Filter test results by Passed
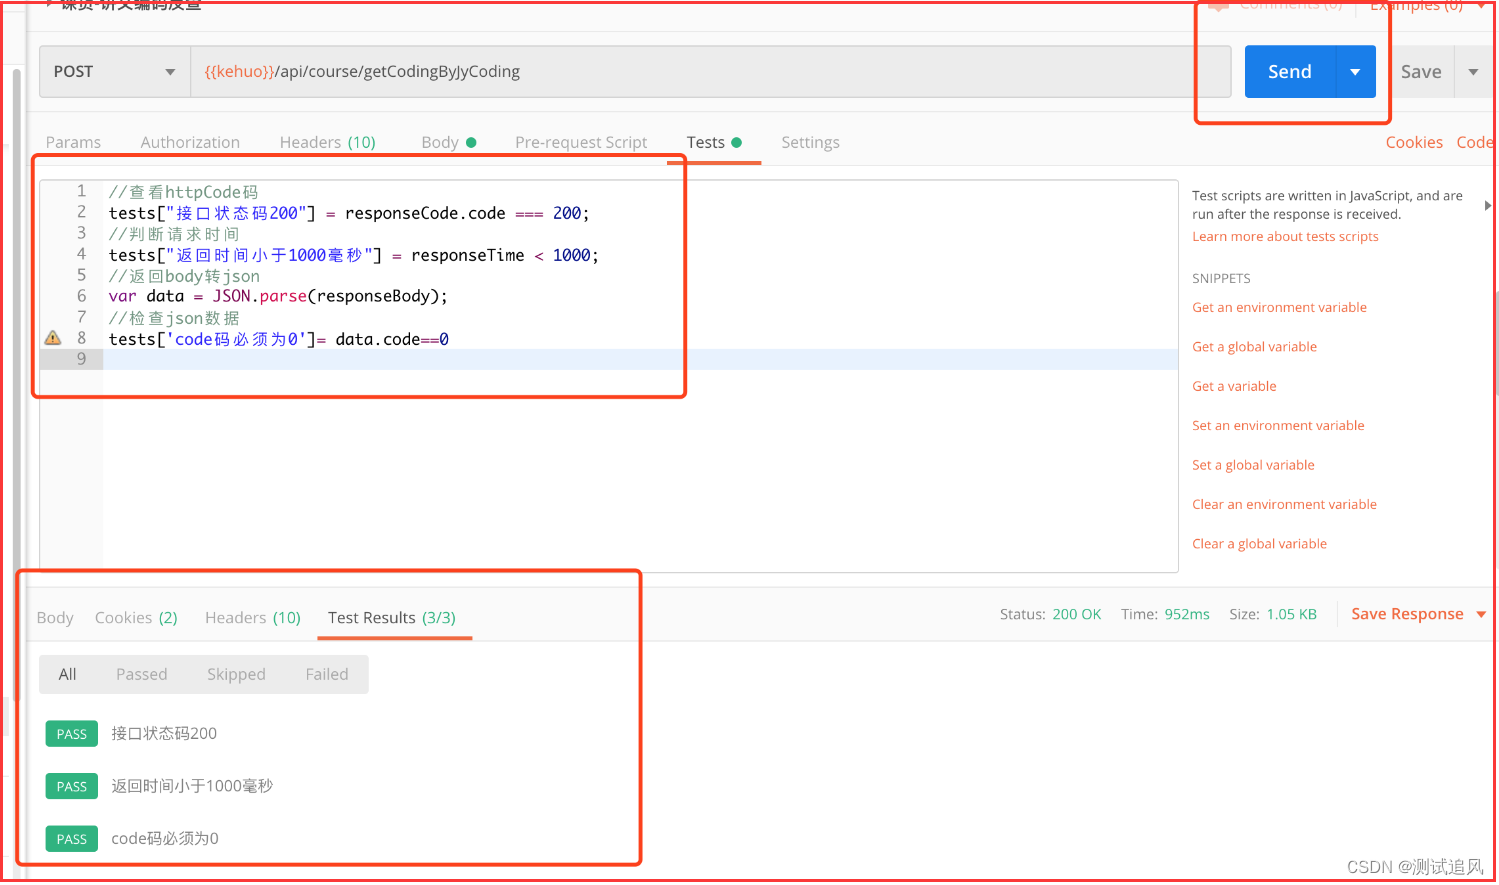The width and height of the screenshot is (1499, 885). click(142, 675)
